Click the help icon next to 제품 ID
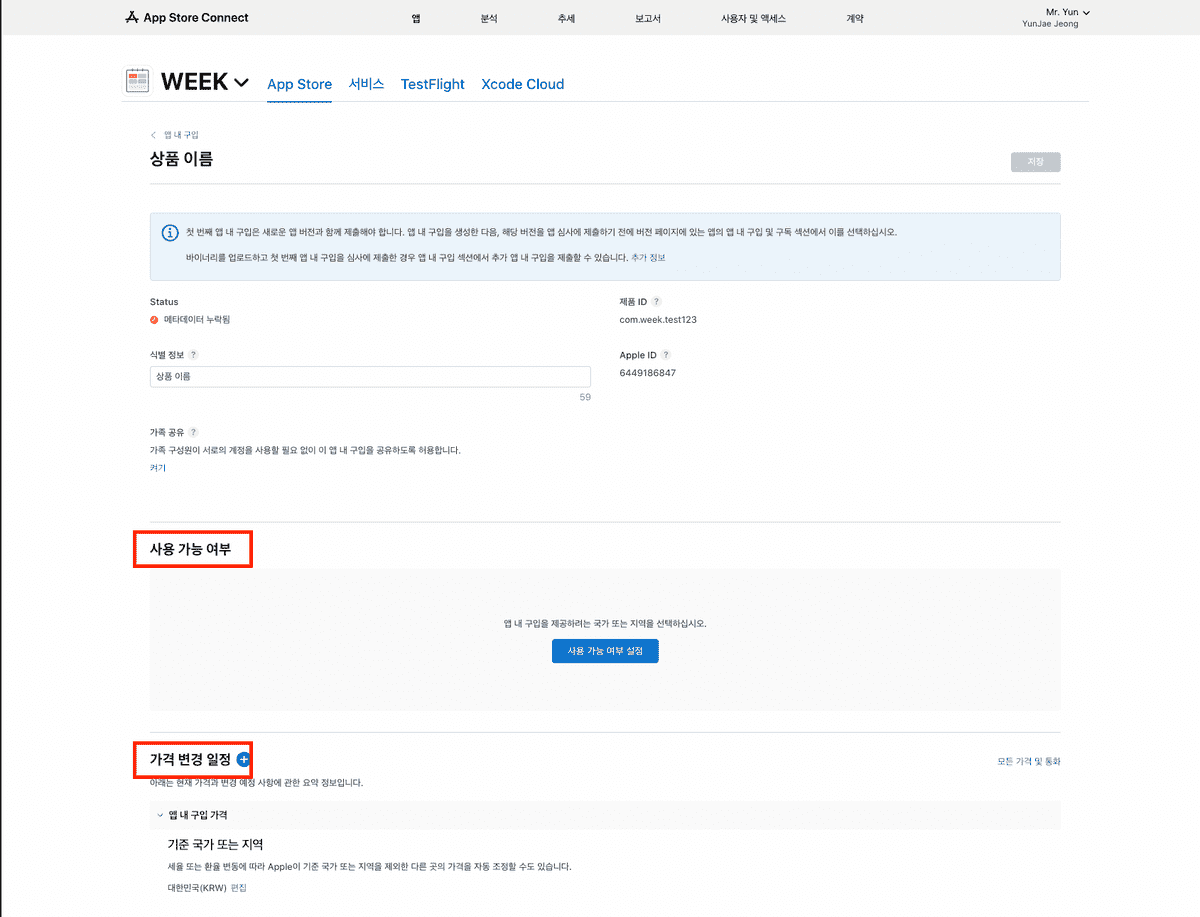 pyautogui.click(x=657, y=302)
